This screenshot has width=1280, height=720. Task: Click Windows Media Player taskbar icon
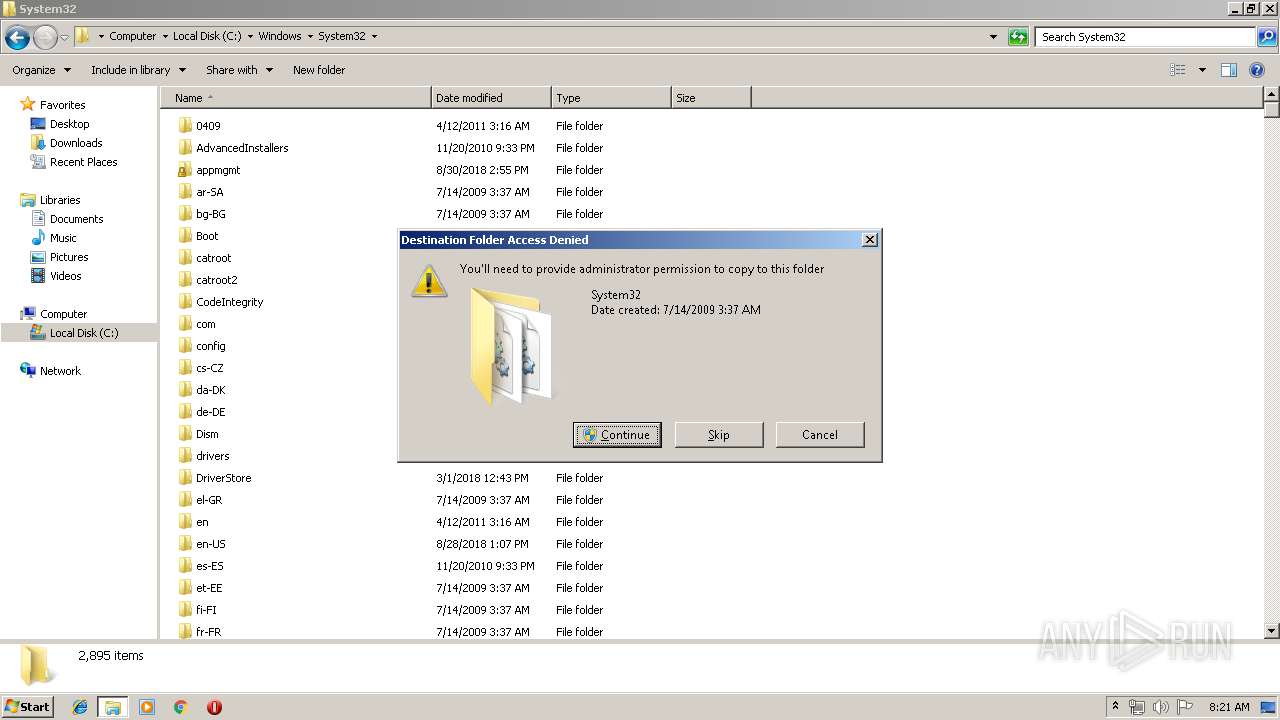(147, 707)
